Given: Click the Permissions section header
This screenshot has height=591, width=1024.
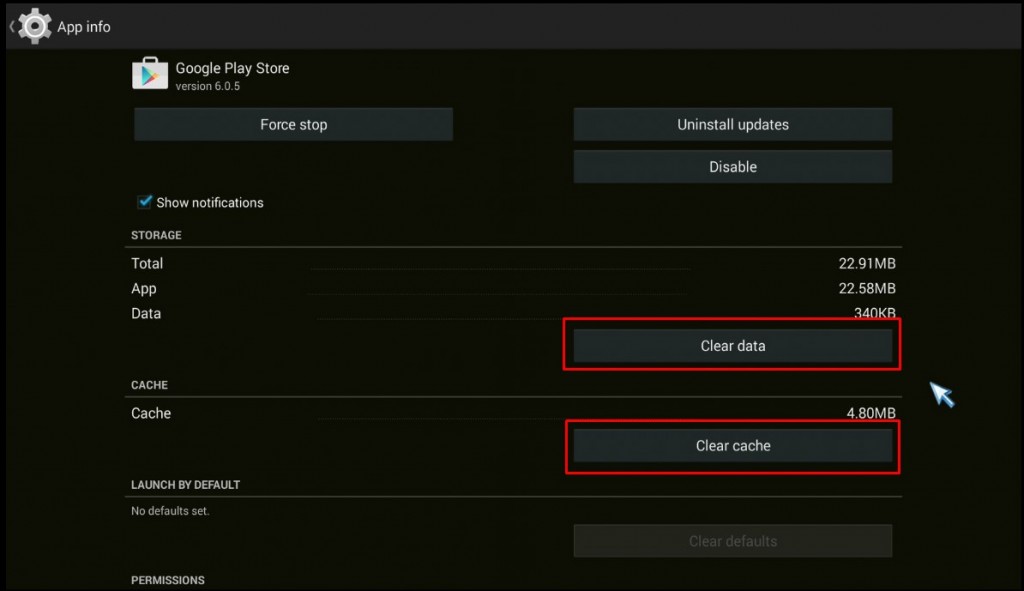Looking at the screenshot, I should pyautogui.click(x=167, y=580).
